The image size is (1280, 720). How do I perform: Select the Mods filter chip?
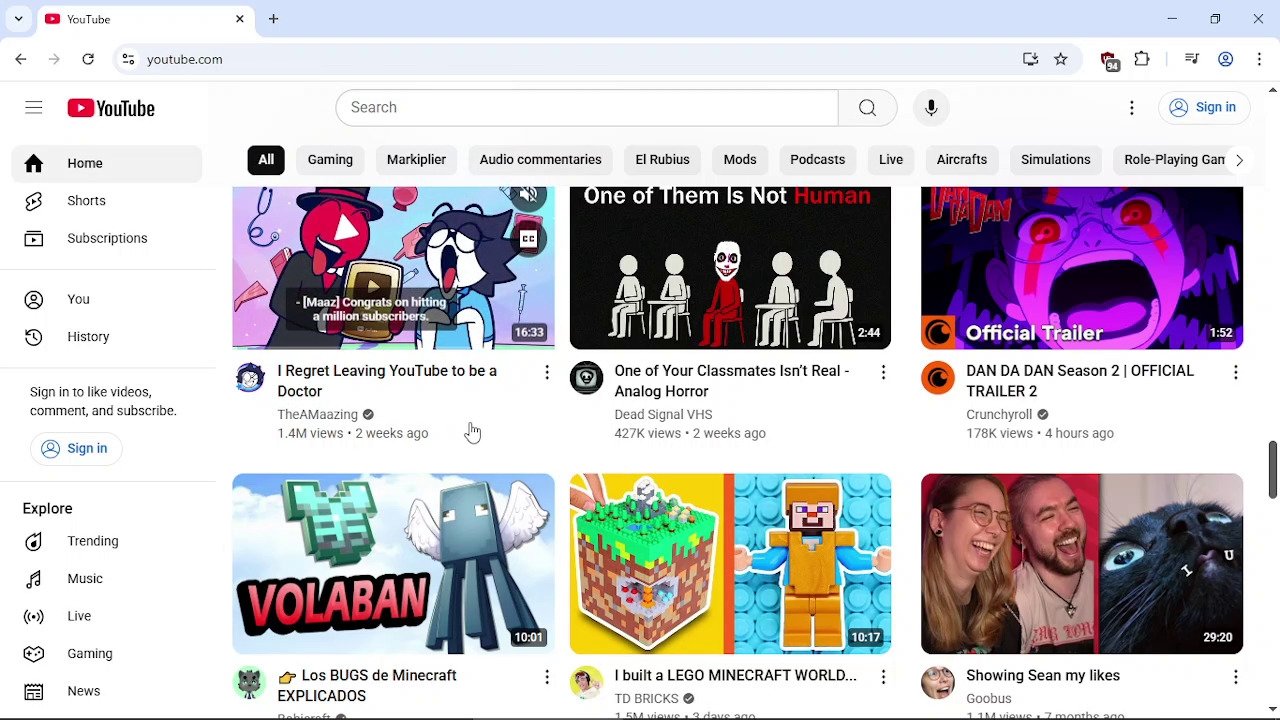[740, 160]
